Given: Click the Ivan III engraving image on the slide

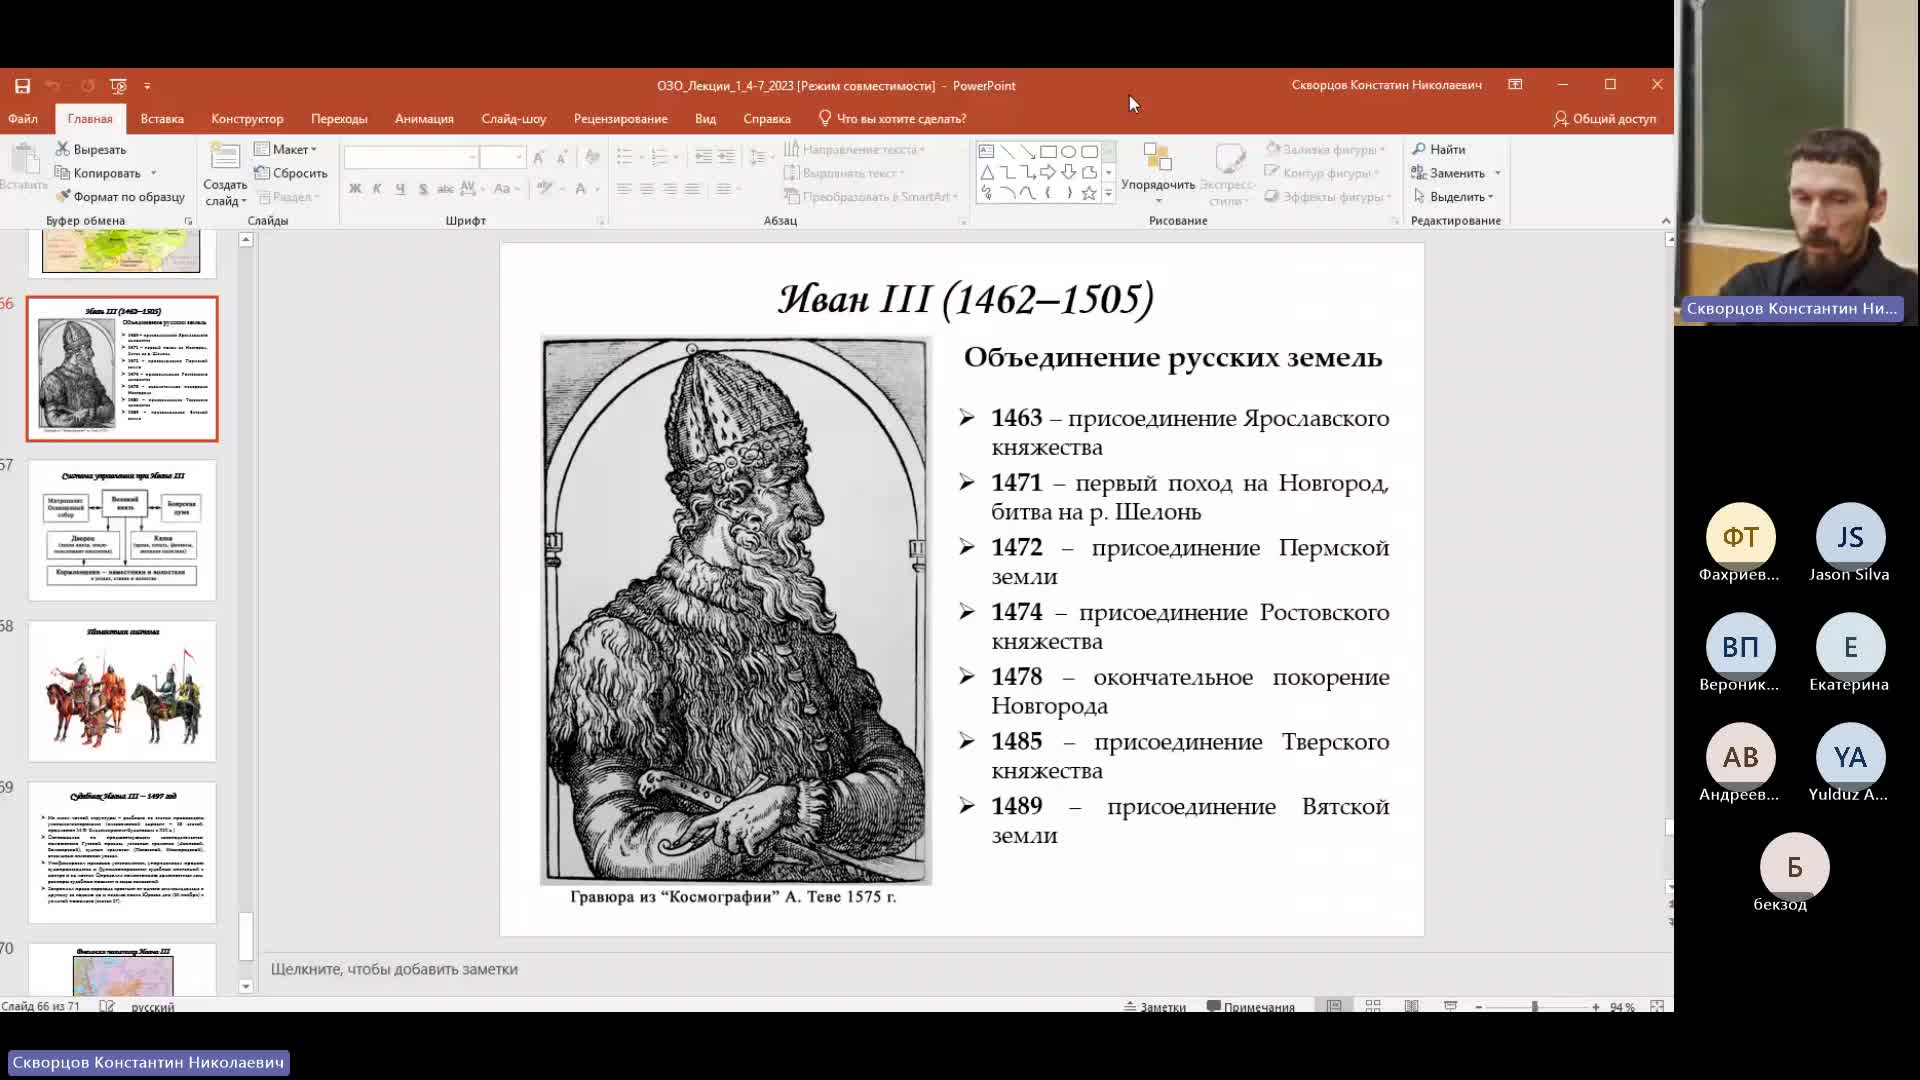Looking at the screenshot, I should [736, 610].
